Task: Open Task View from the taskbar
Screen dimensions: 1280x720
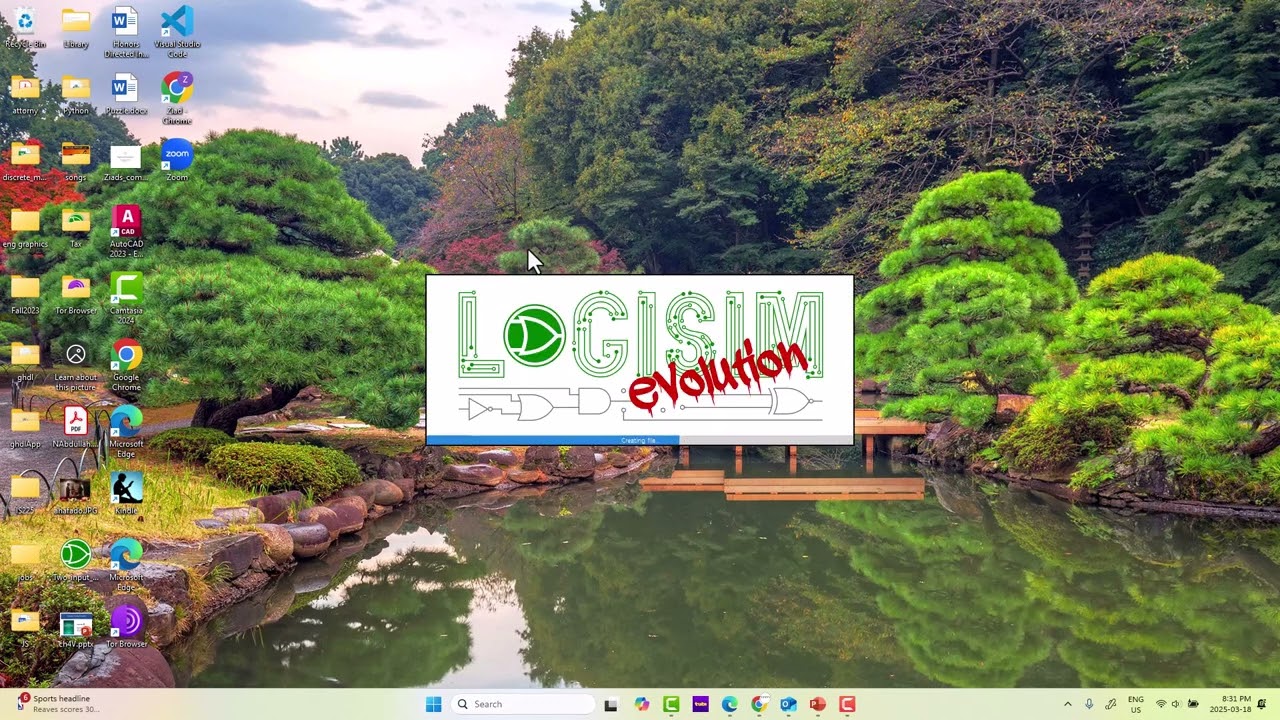Action: tap(611, 704)
